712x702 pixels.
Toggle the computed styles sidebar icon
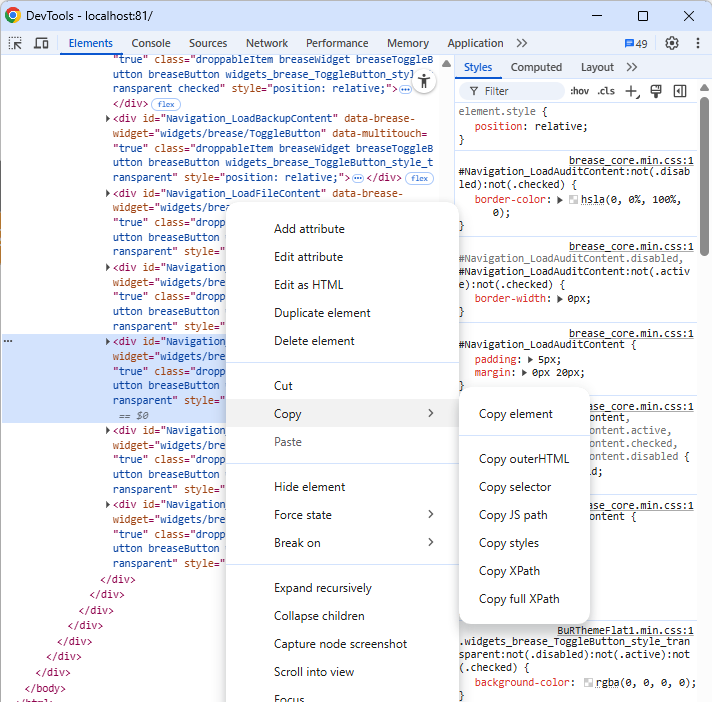680,91
